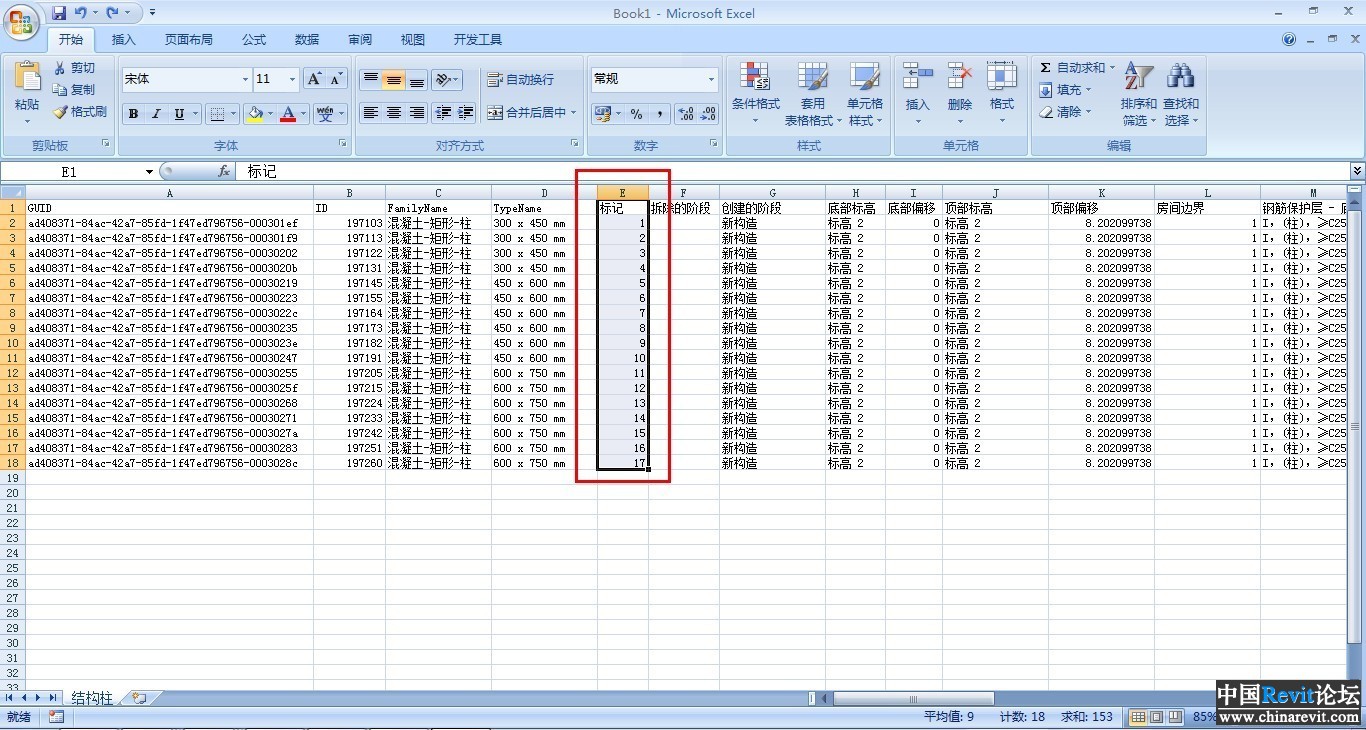Toggle center horizontal alignment
Image resolution: width=1366 pixels, height=730 pixels.
pyautogui.click(x=394, y=113)
